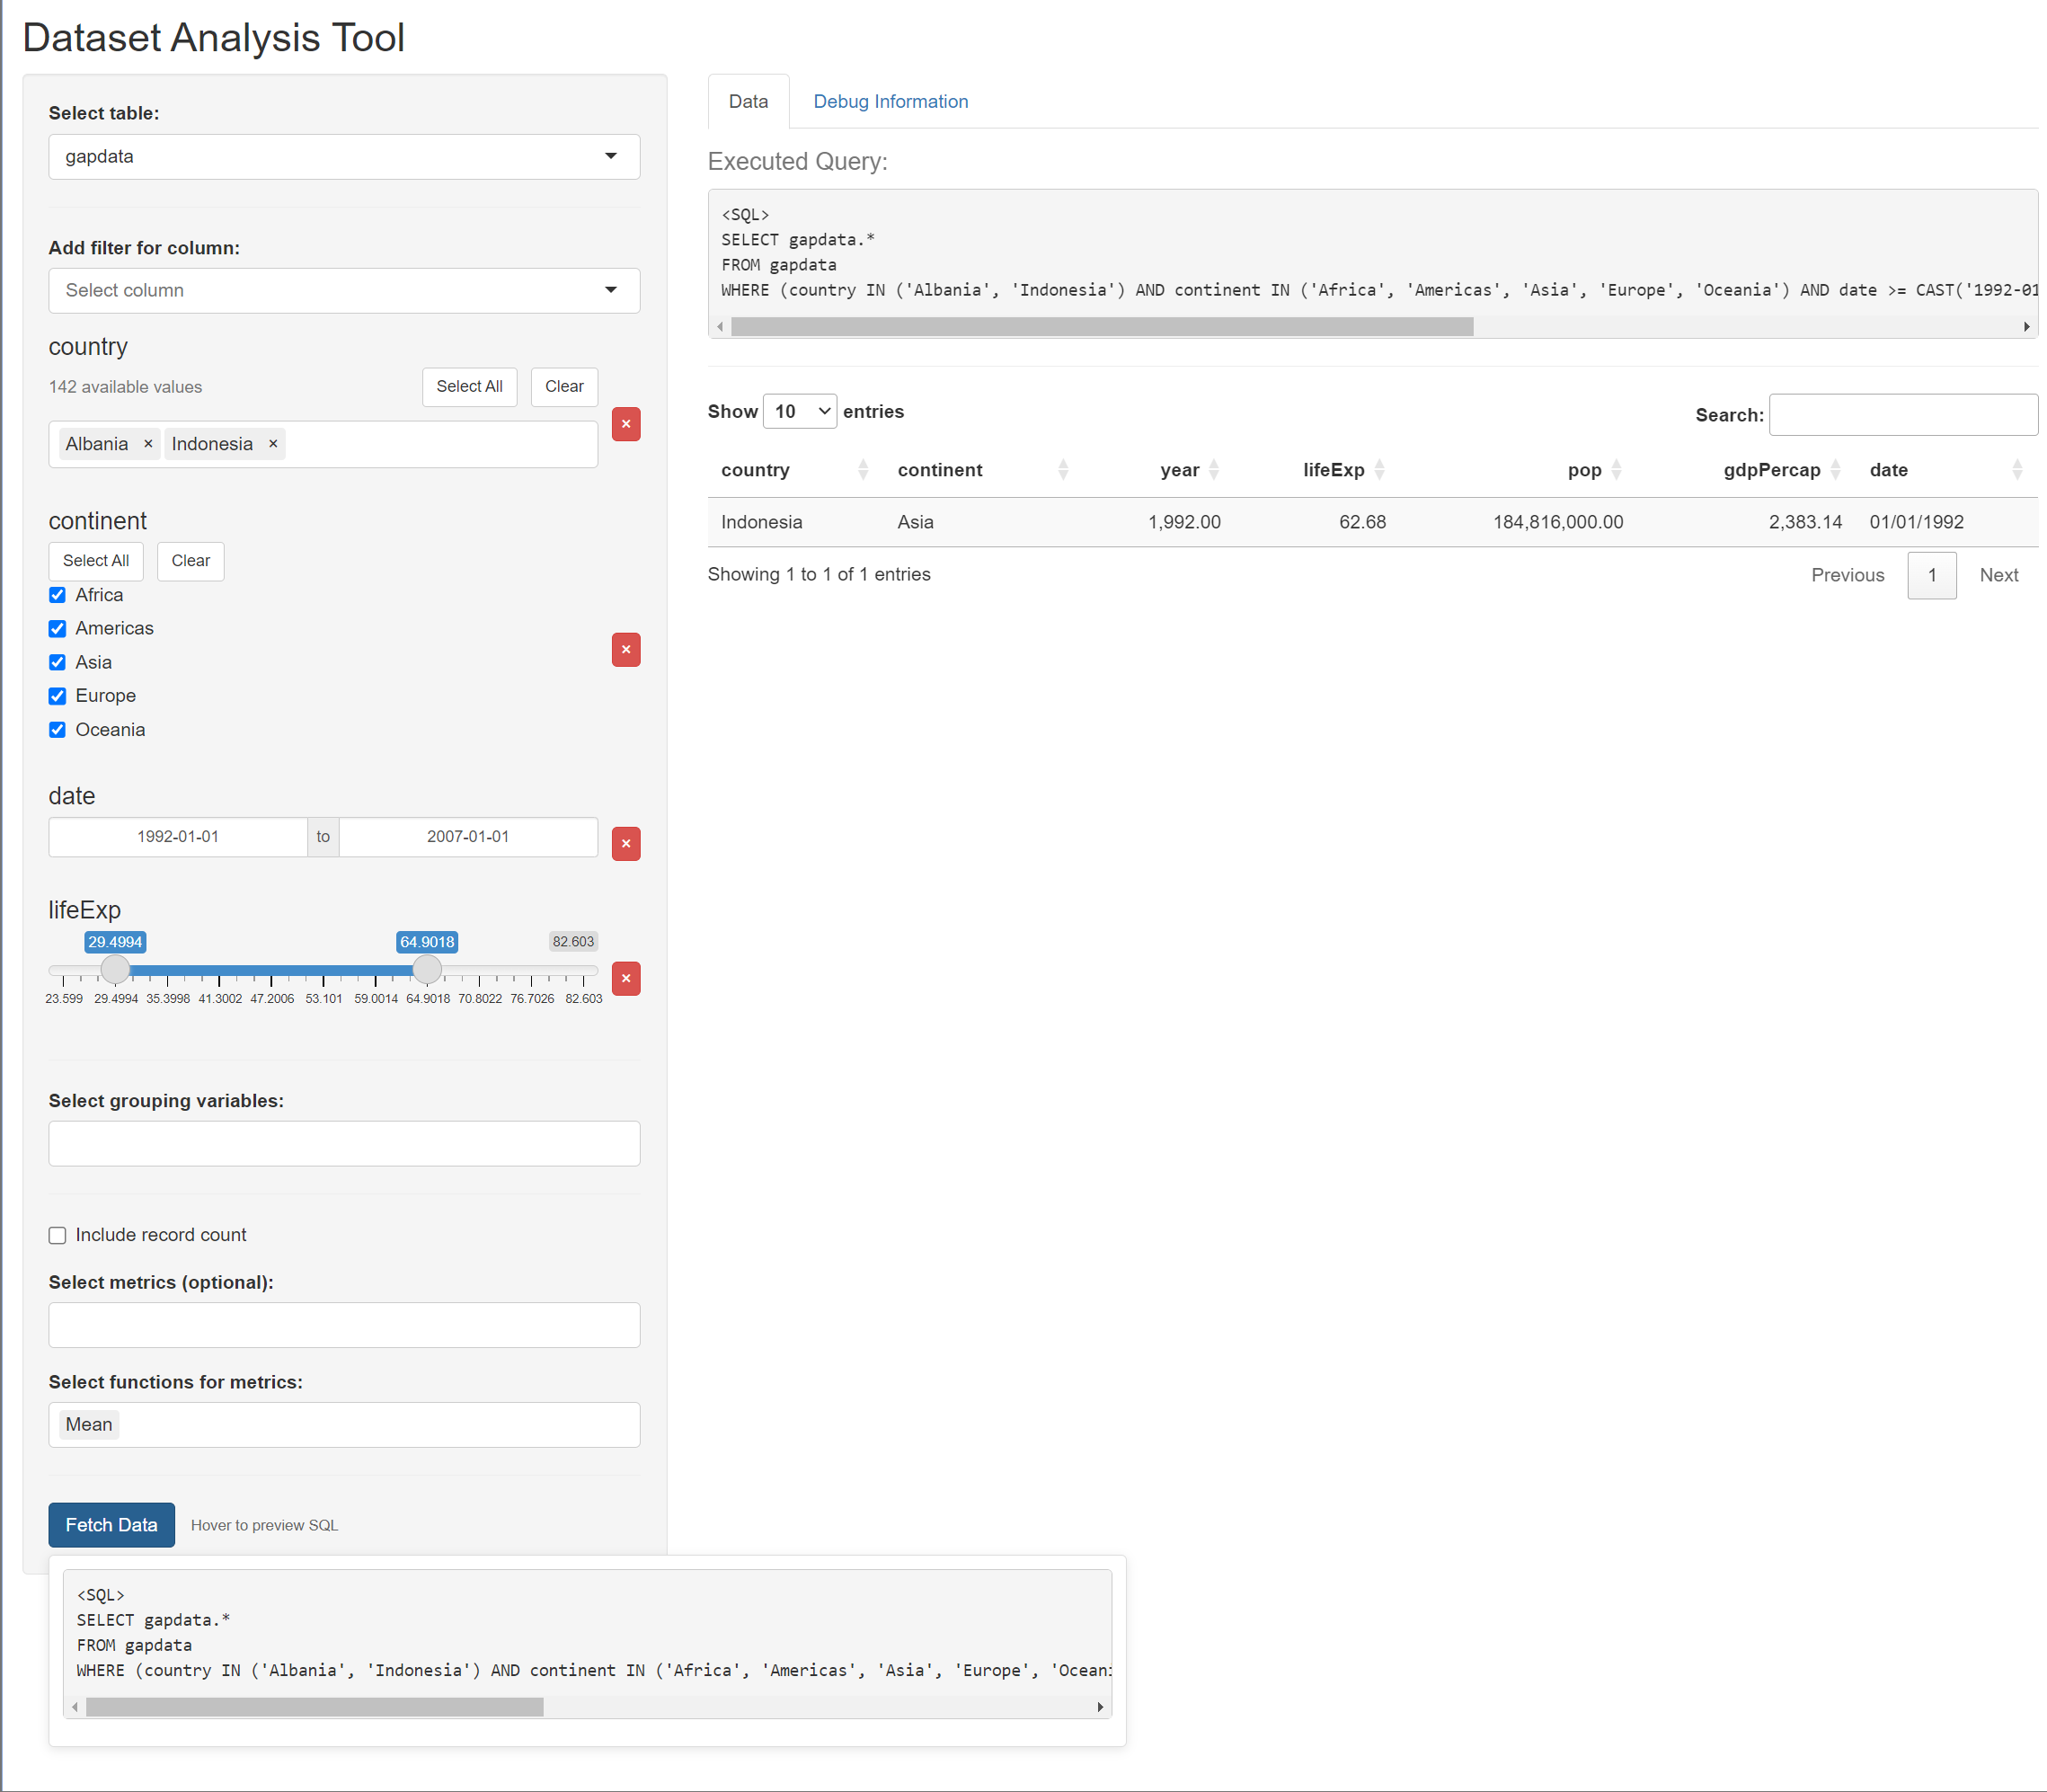Uncheck the Asia continent checkbox

58,663
